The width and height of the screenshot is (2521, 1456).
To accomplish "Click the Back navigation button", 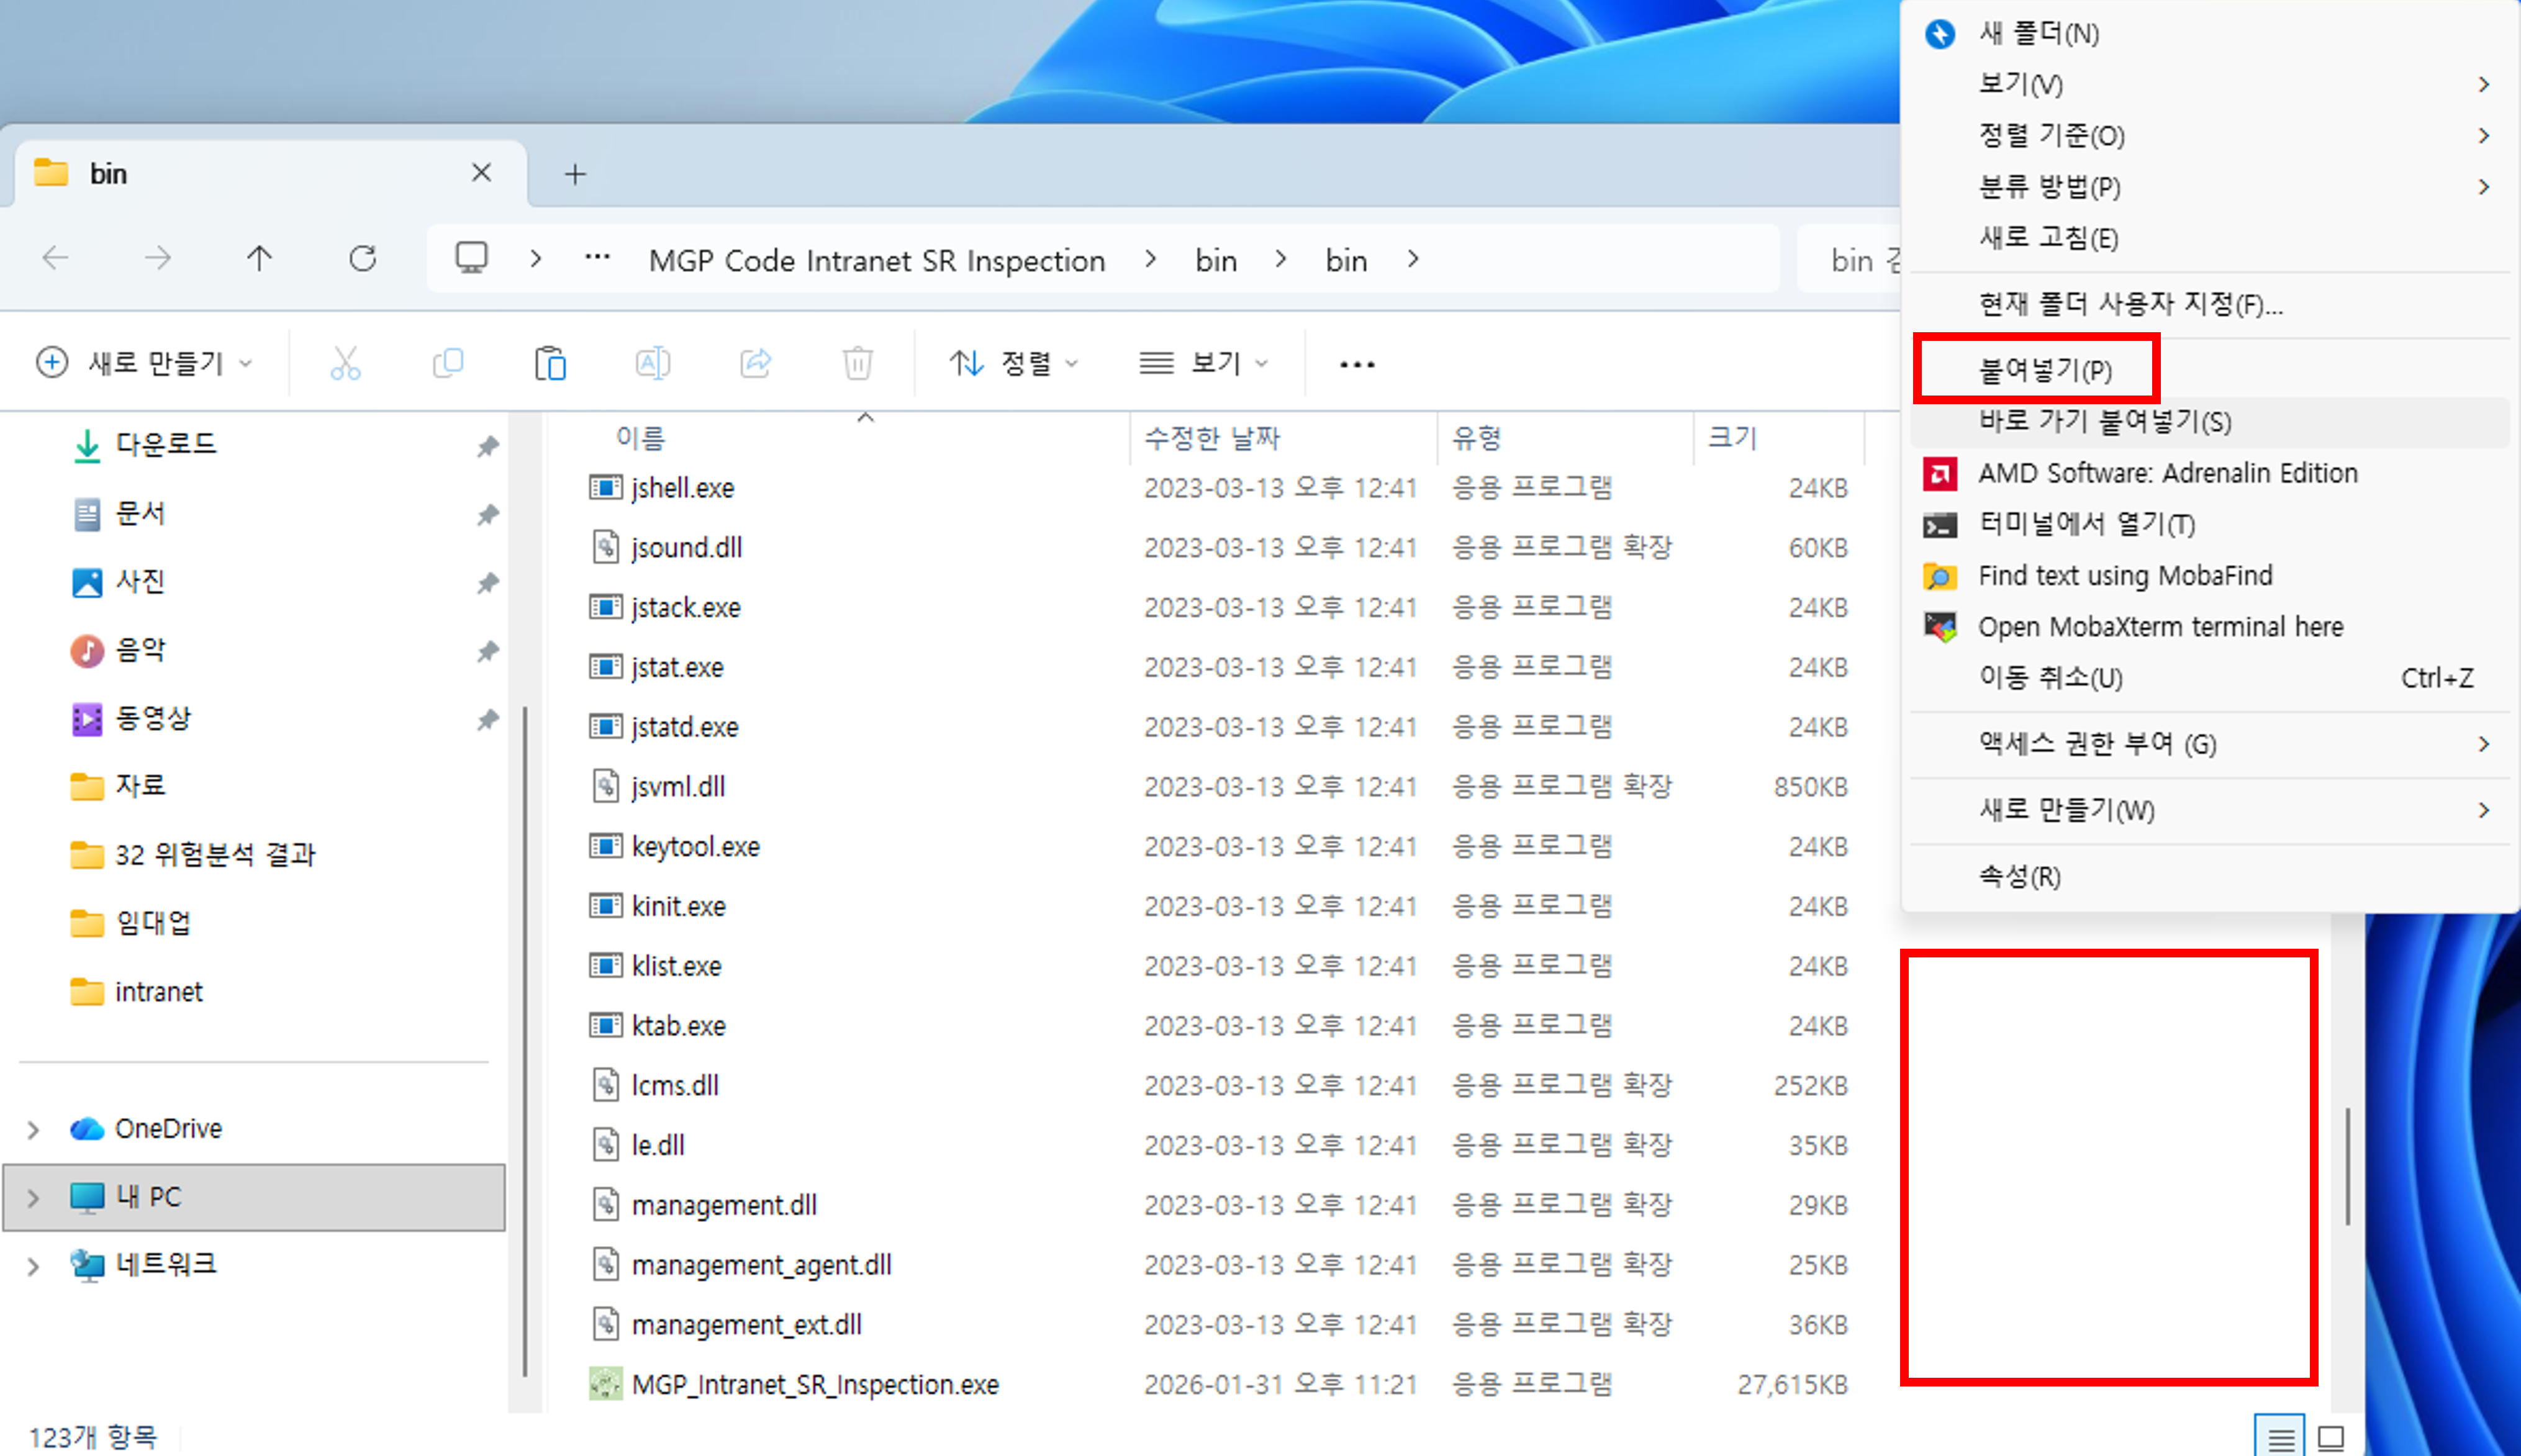I will click(55, 258).
